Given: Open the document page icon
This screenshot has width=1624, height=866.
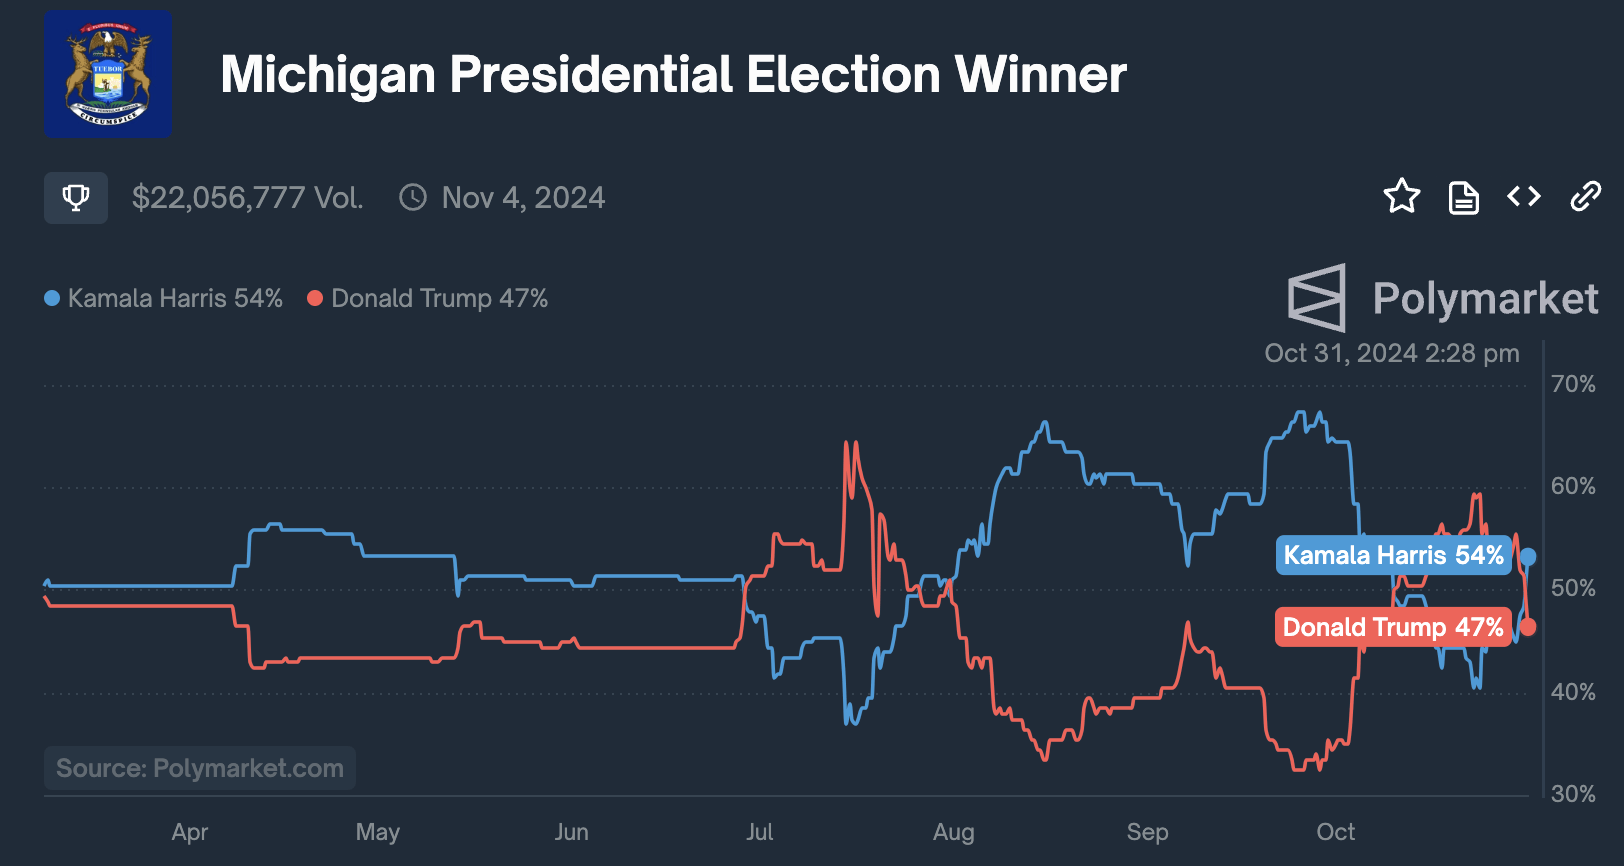Looking at the screenshot, I should click(1463, 197).
